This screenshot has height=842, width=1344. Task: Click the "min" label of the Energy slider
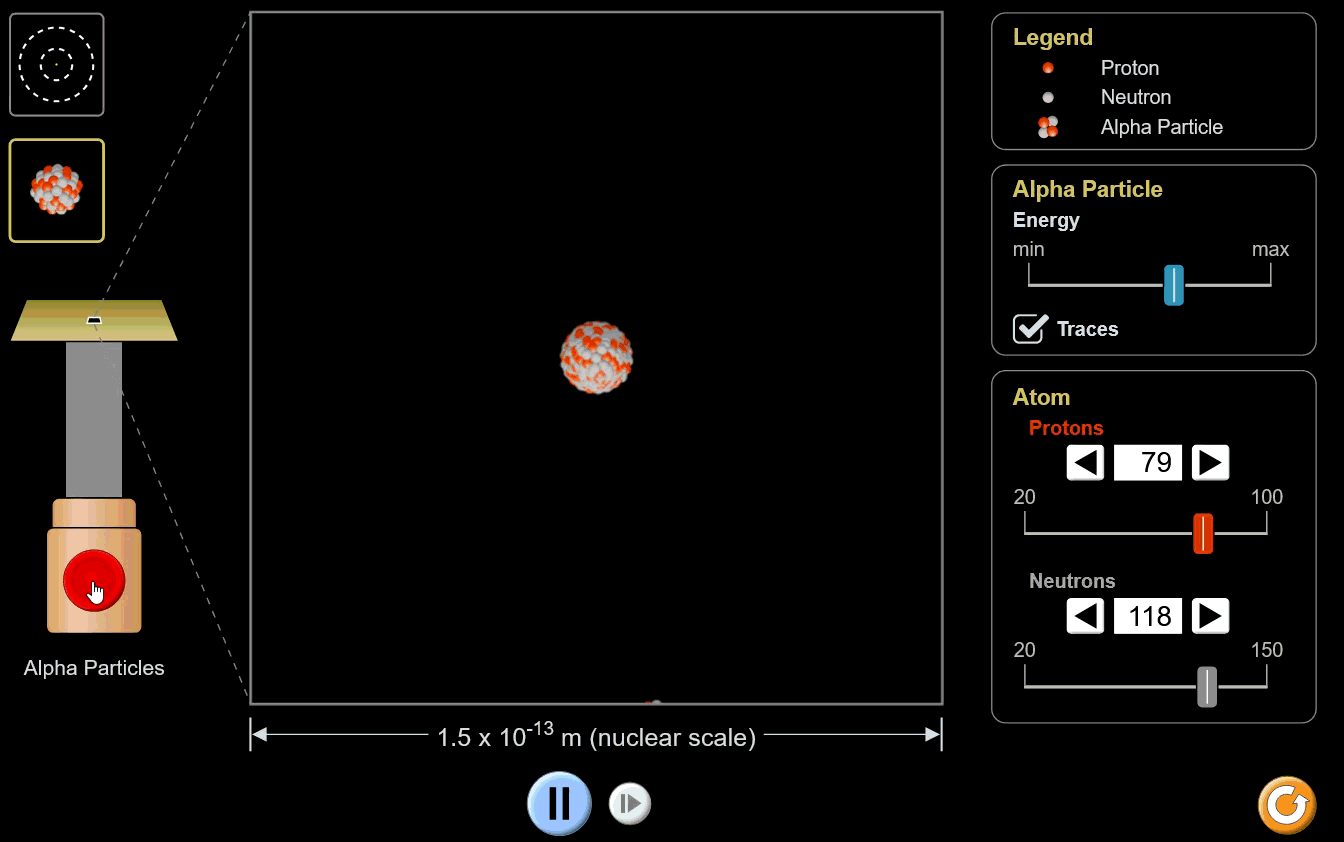point(1028,249)
